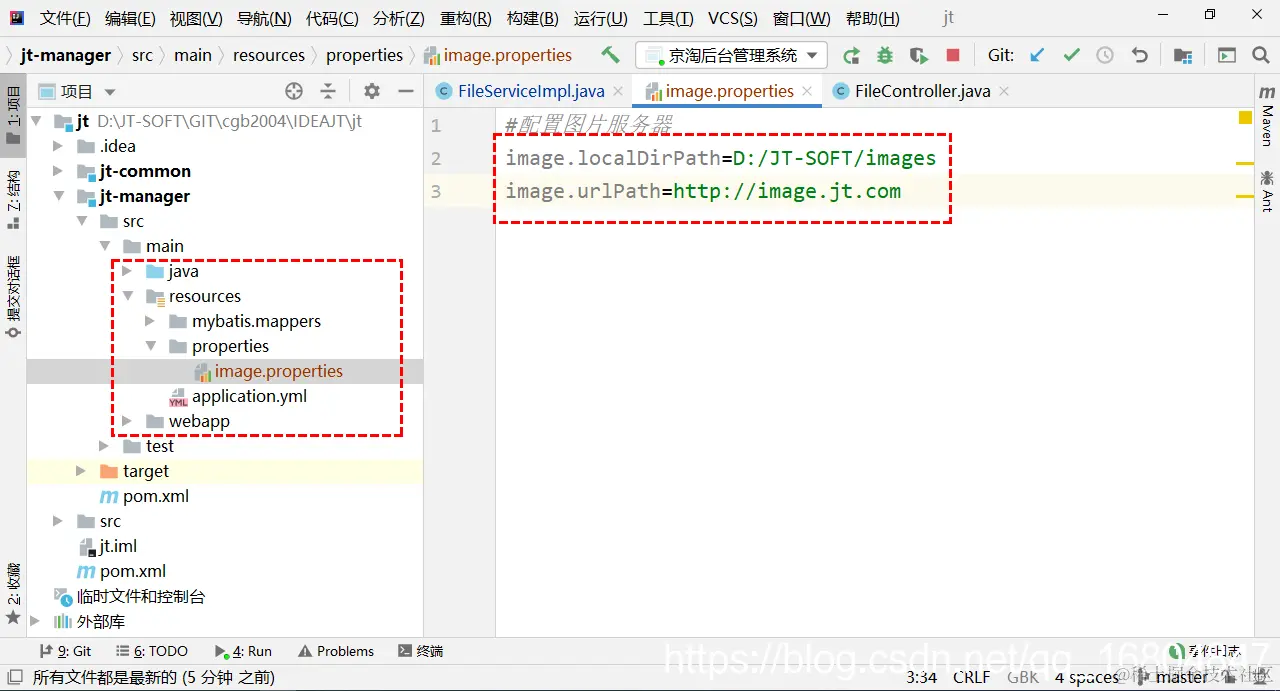1280x691 pixels.
Task: Open cursor position 3:34 go-to-line
Action: (x=921, y=677)
